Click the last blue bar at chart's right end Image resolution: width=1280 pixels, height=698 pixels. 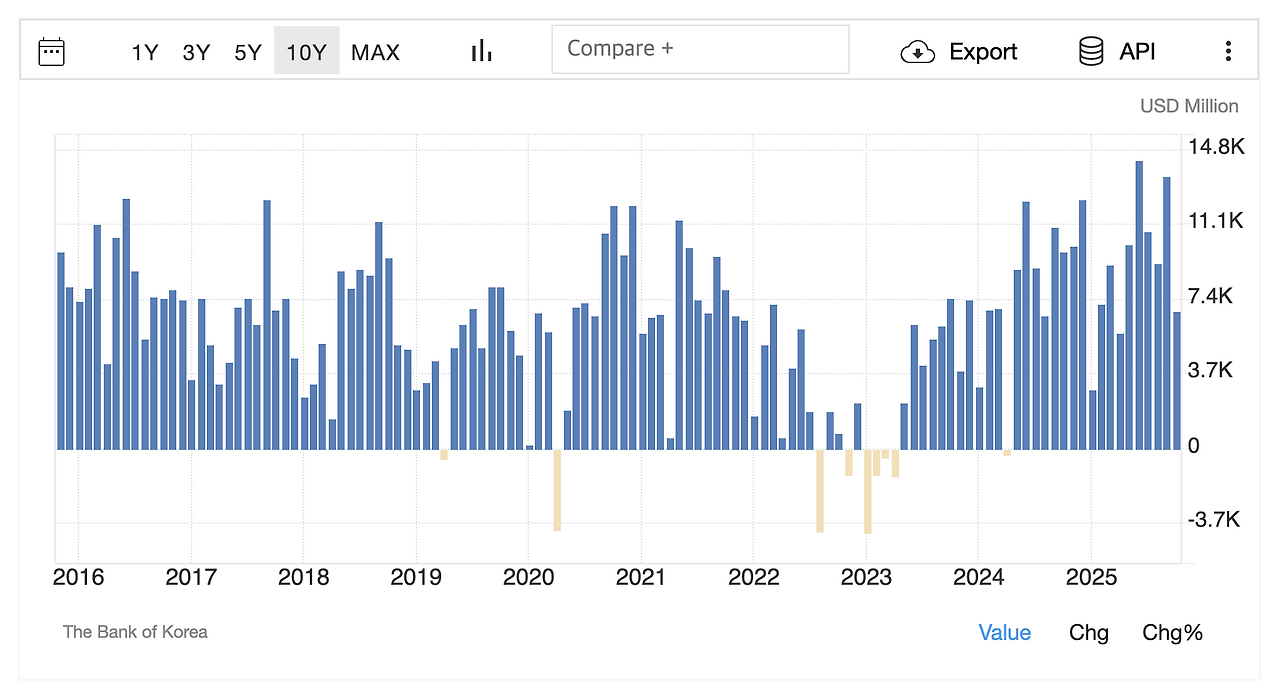coord(1177,381)
